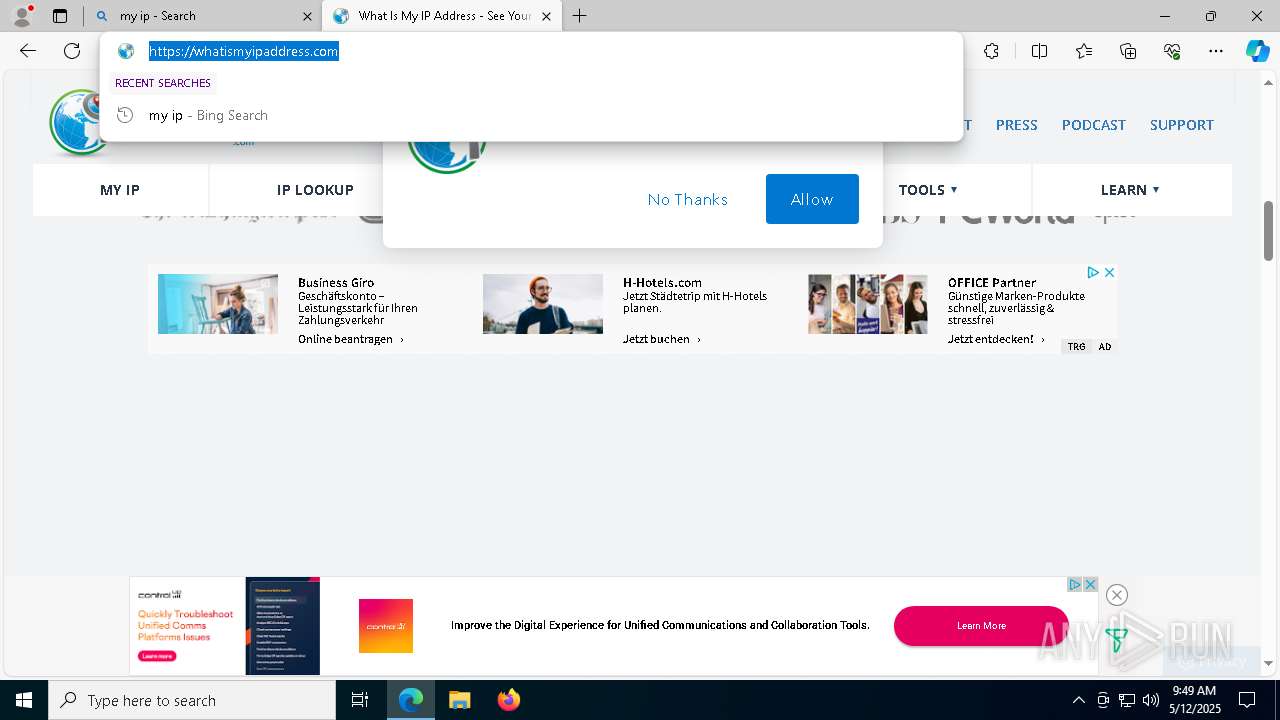Open Browser essentials heart icon

(1172, 51)
